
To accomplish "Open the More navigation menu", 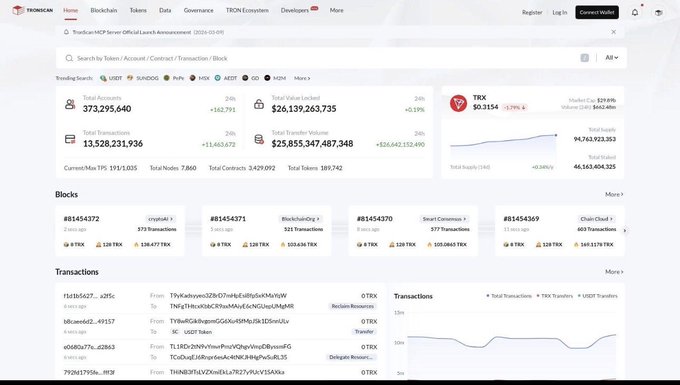I will [337, 10].
